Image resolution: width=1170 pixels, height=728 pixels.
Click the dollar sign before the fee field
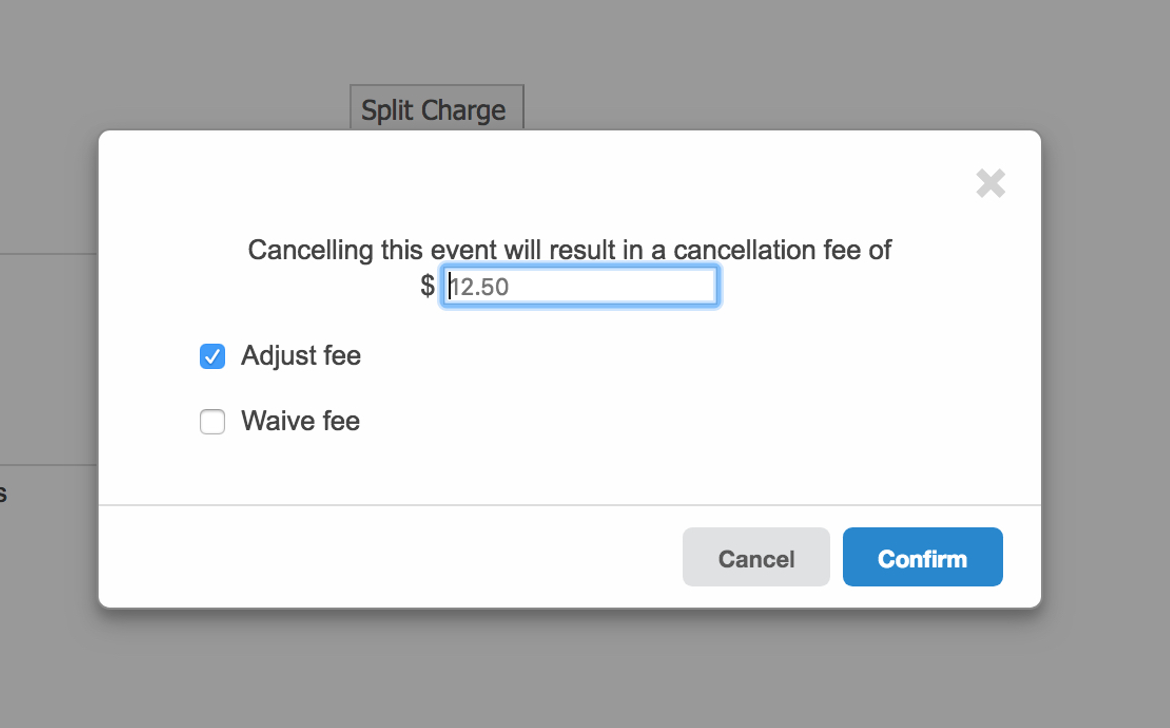pos(428,287)
